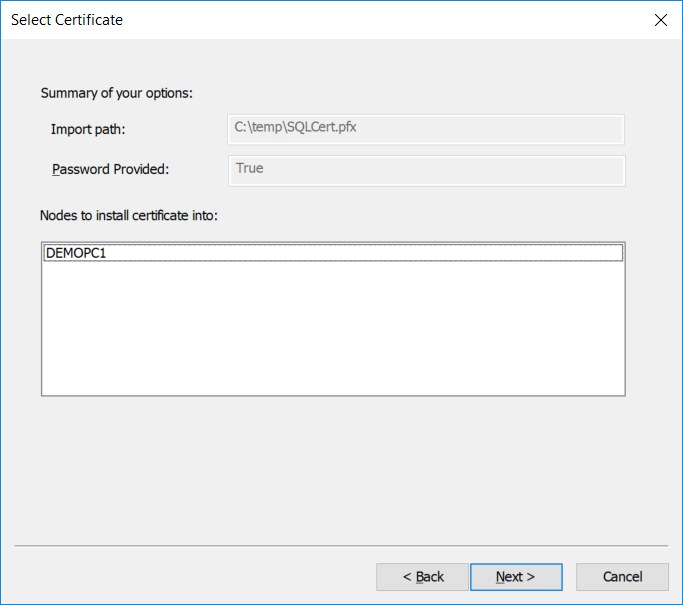Click the Import path text field
The image size is (683, 605).
click(x=426, y=129)
